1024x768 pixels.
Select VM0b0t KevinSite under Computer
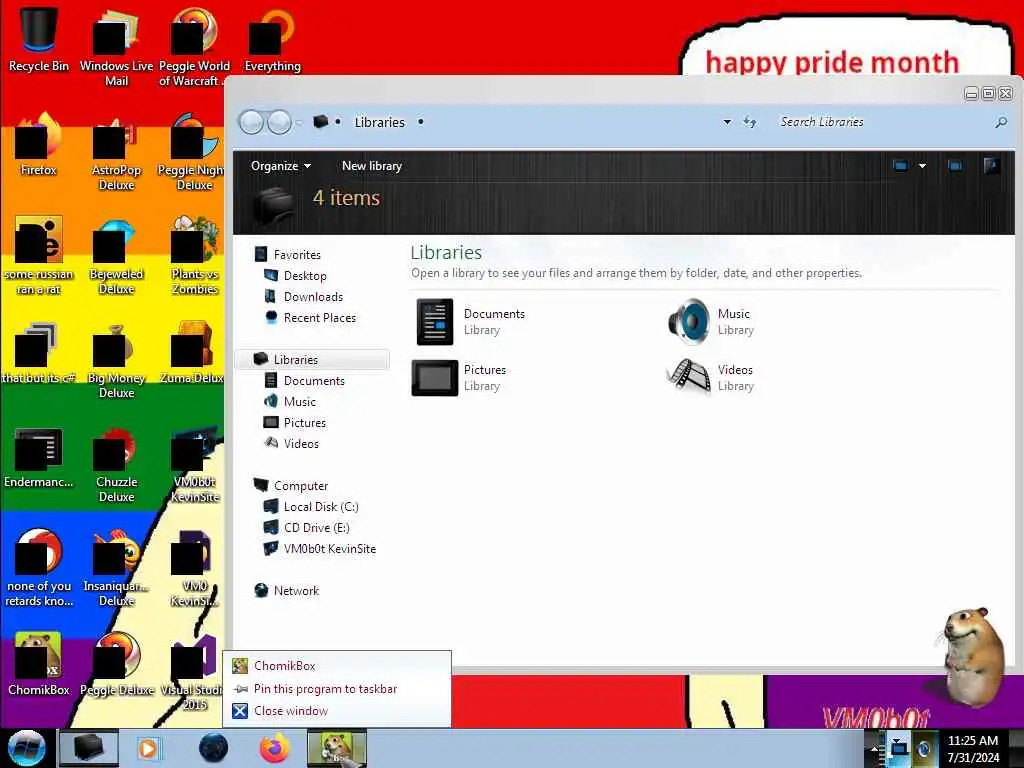click(x=330, y=549)
